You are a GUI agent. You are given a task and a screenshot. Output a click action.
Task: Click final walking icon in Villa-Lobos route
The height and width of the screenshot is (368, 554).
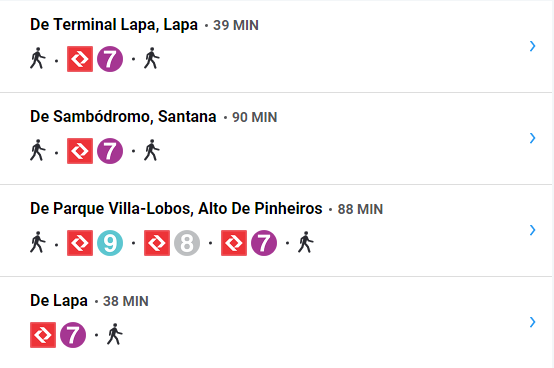coord(306,242)
